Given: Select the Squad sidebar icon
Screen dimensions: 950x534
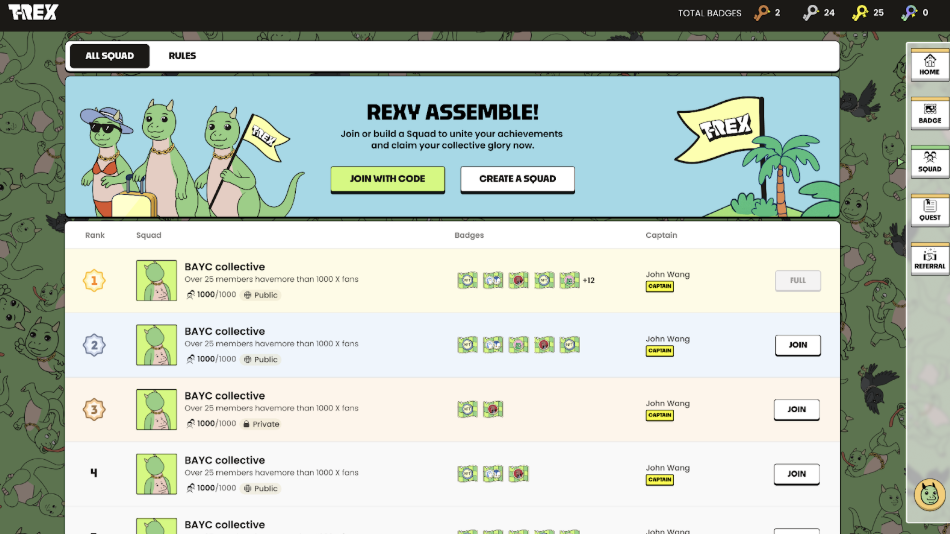Looking at the screenshot, I should coord(929,161).
